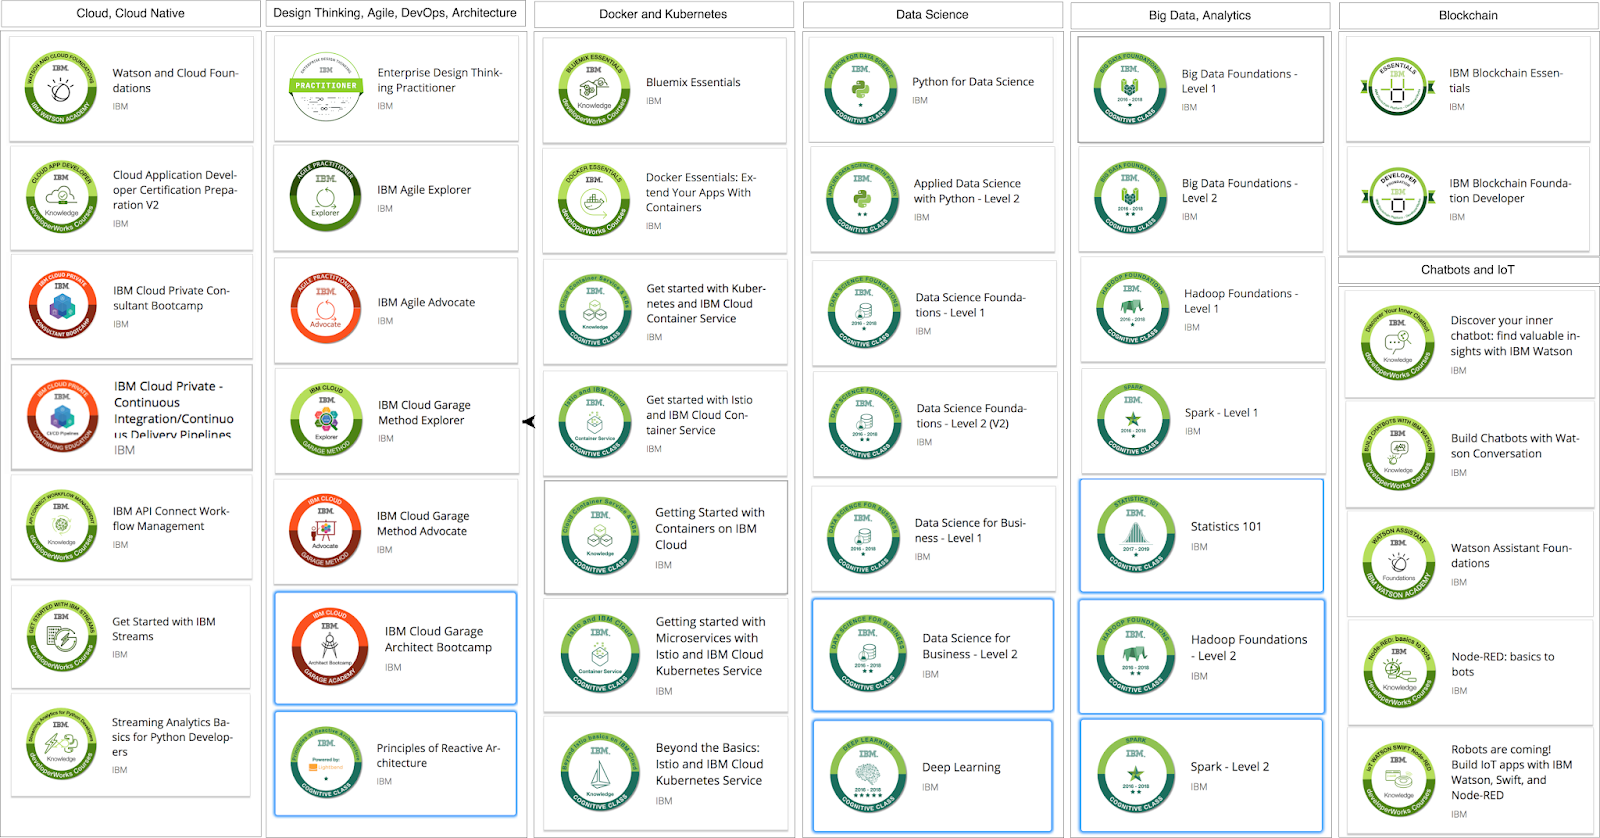Click the Cloud Application Developer Certification badge icon
The height and width of the screenshot is (838, 1600).
[x=61, y=197]
